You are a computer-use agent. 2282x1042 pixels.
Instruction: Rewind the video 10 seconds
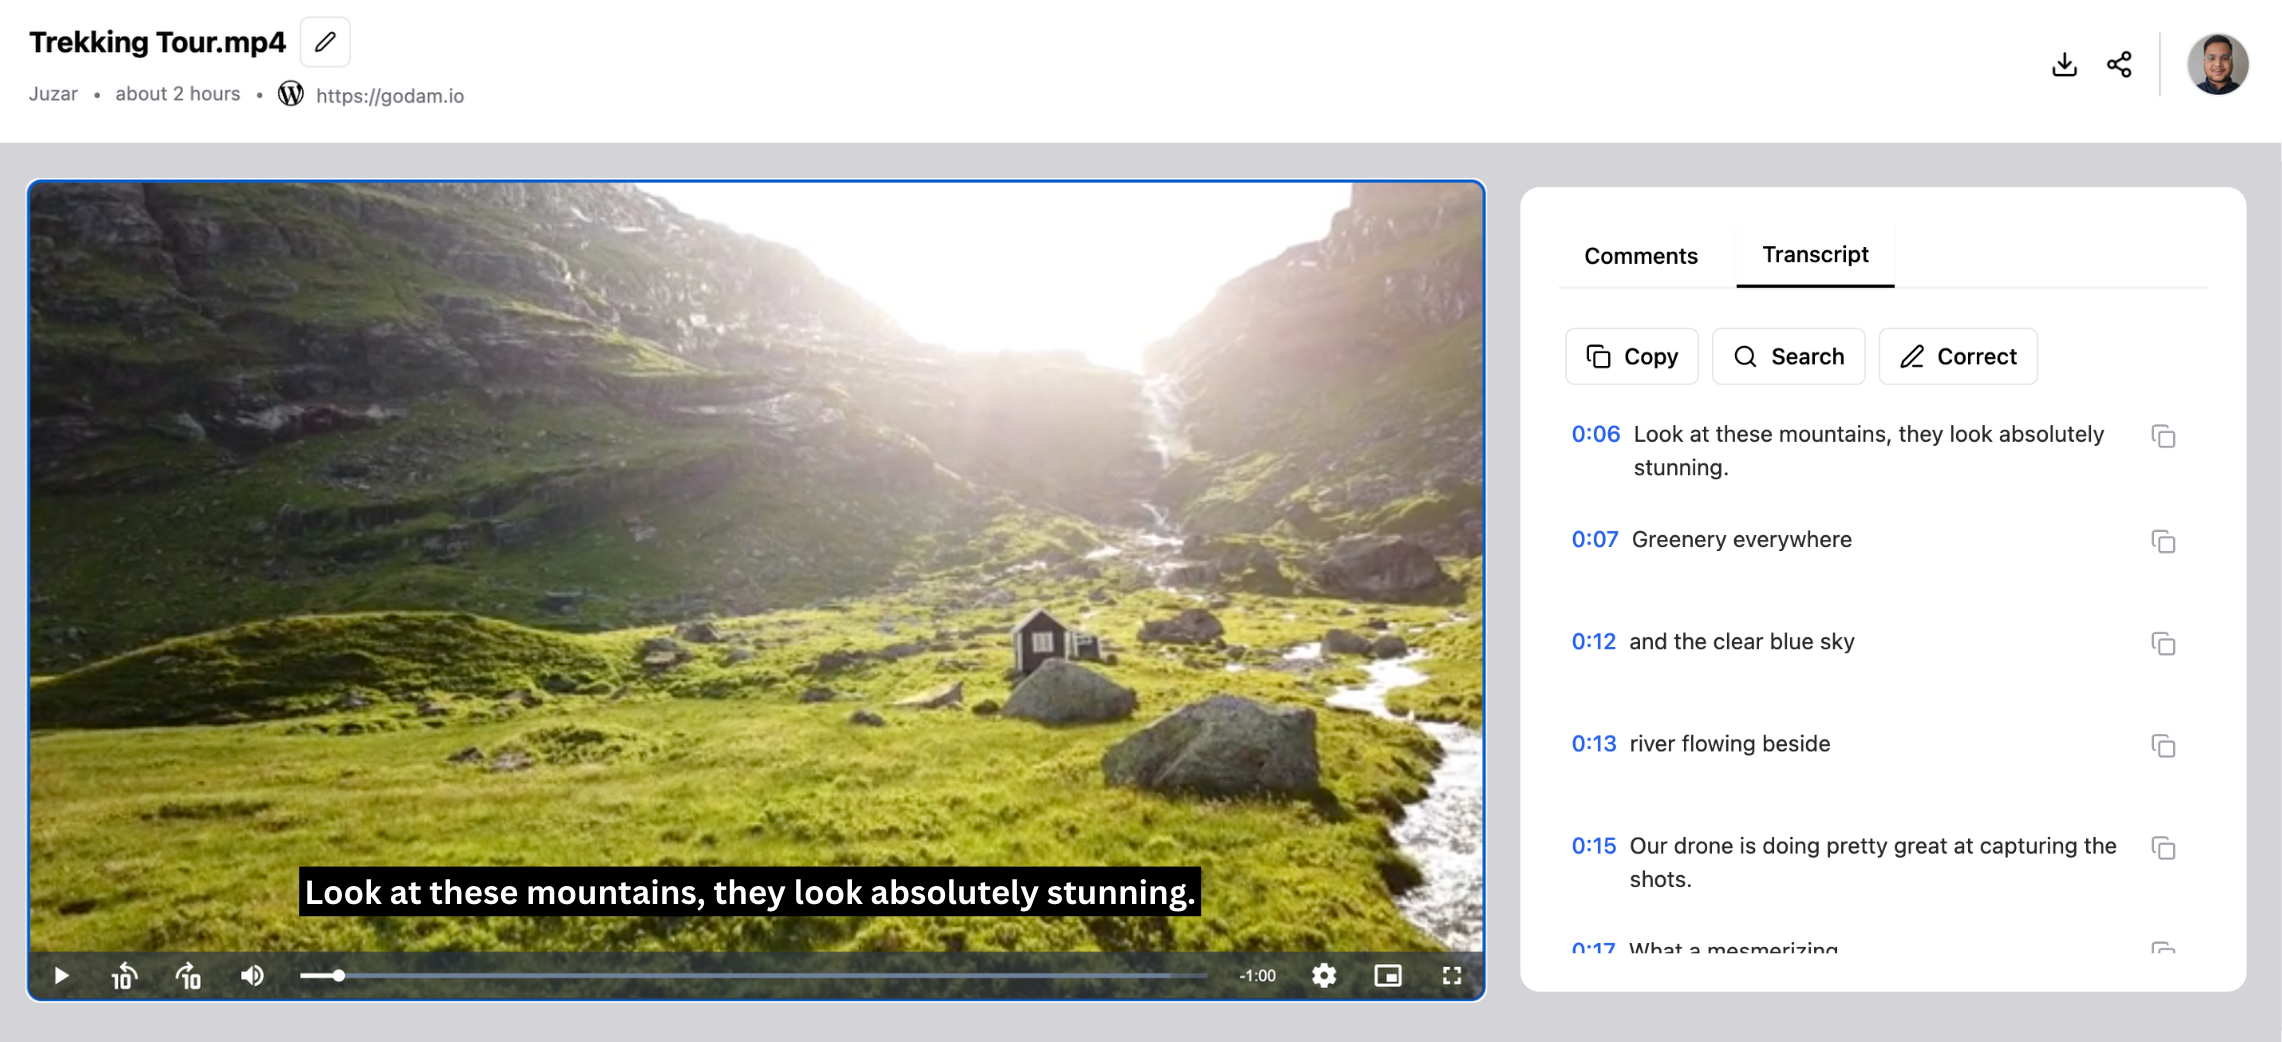pyautogui.click(x=124, y=975)
